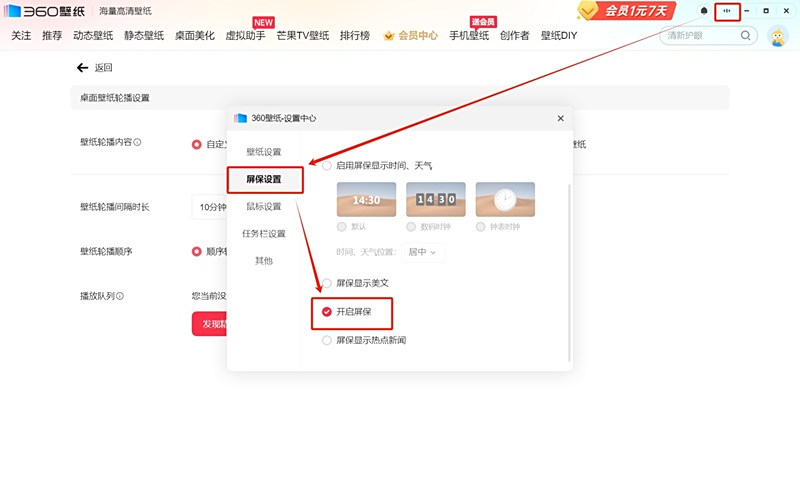800x477 pixels.
Task: Switch to 动态壁纸 tab
Action: (x=93, y=36)
